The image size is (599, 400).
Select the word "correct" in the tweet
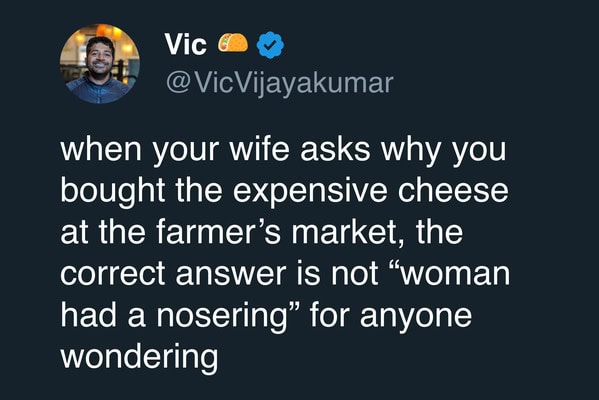click(112, 274)
